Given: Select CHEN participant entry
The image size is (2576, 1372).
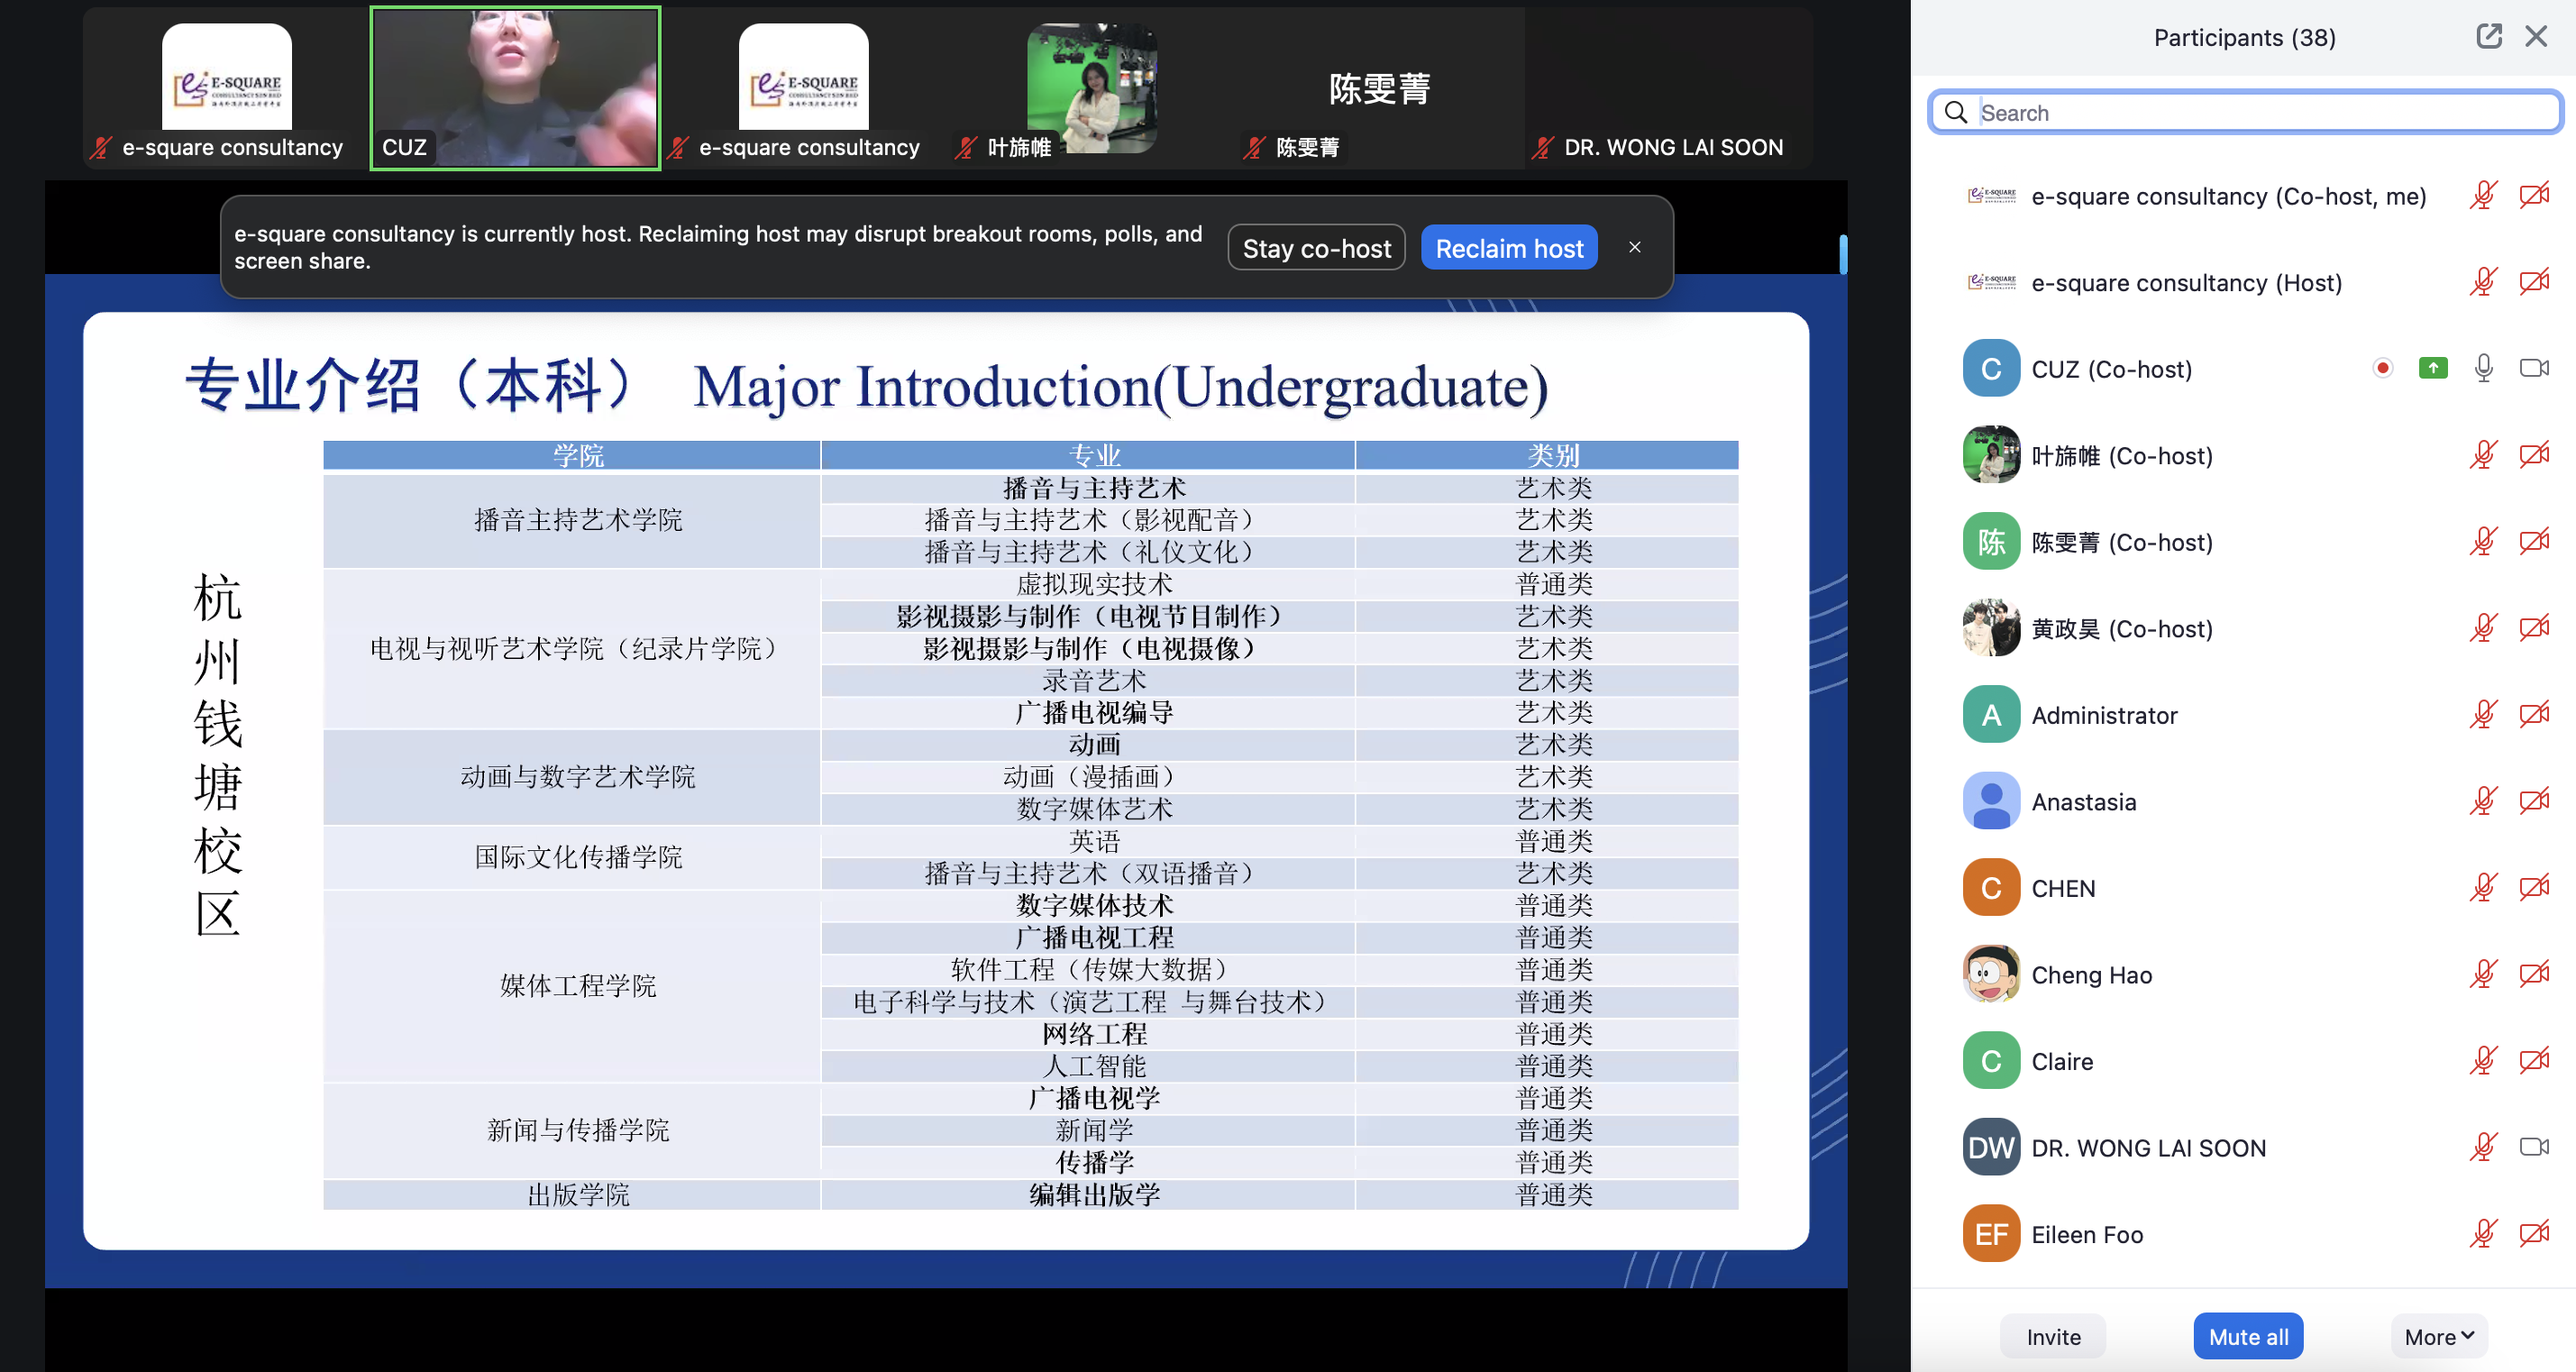Looking at the screenshot, I should point(2062,888).
